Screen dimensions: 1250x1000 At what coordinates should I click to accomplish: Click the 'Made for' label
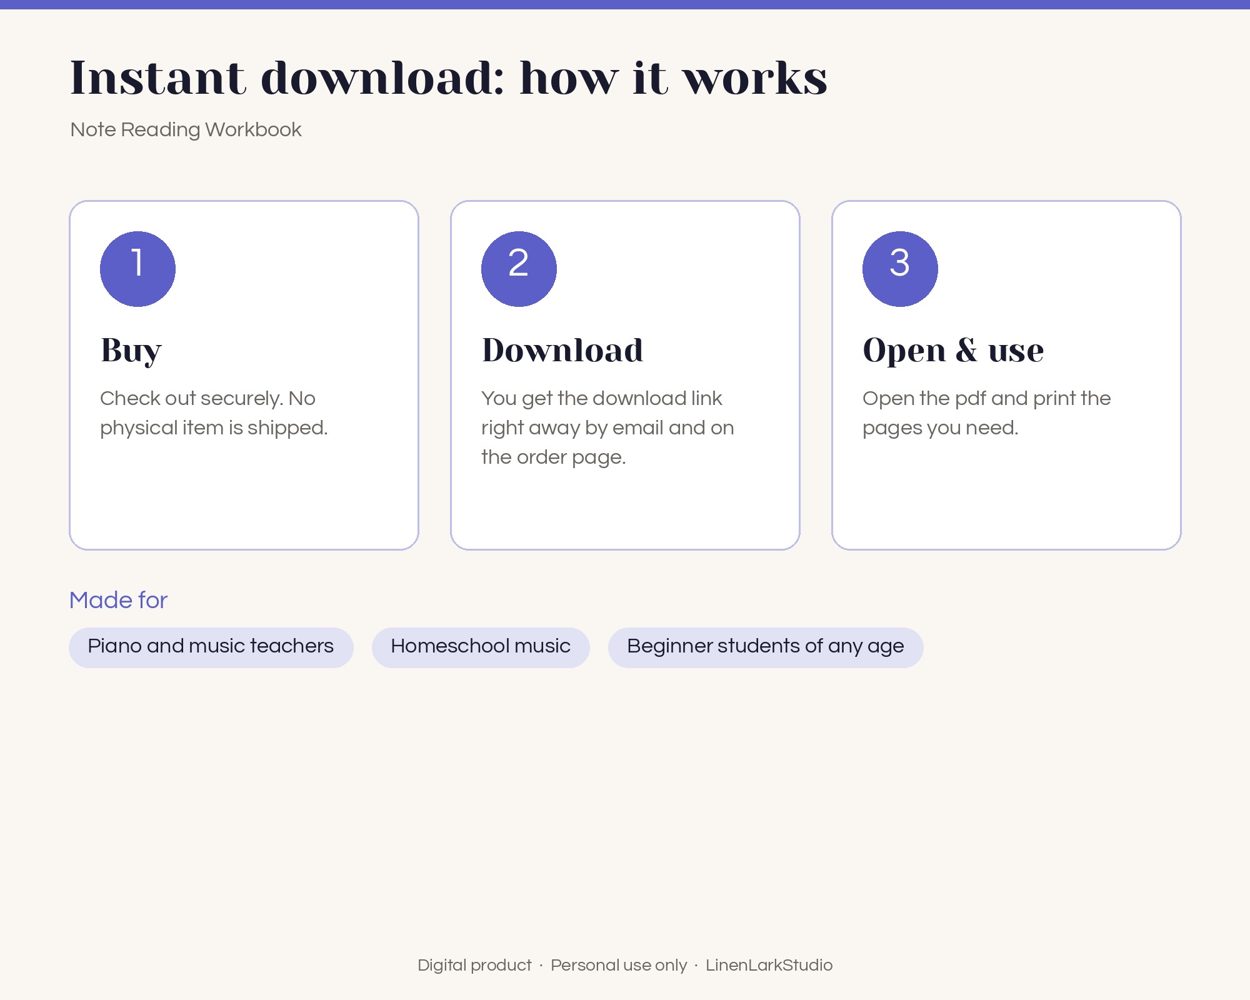[118, 600]
